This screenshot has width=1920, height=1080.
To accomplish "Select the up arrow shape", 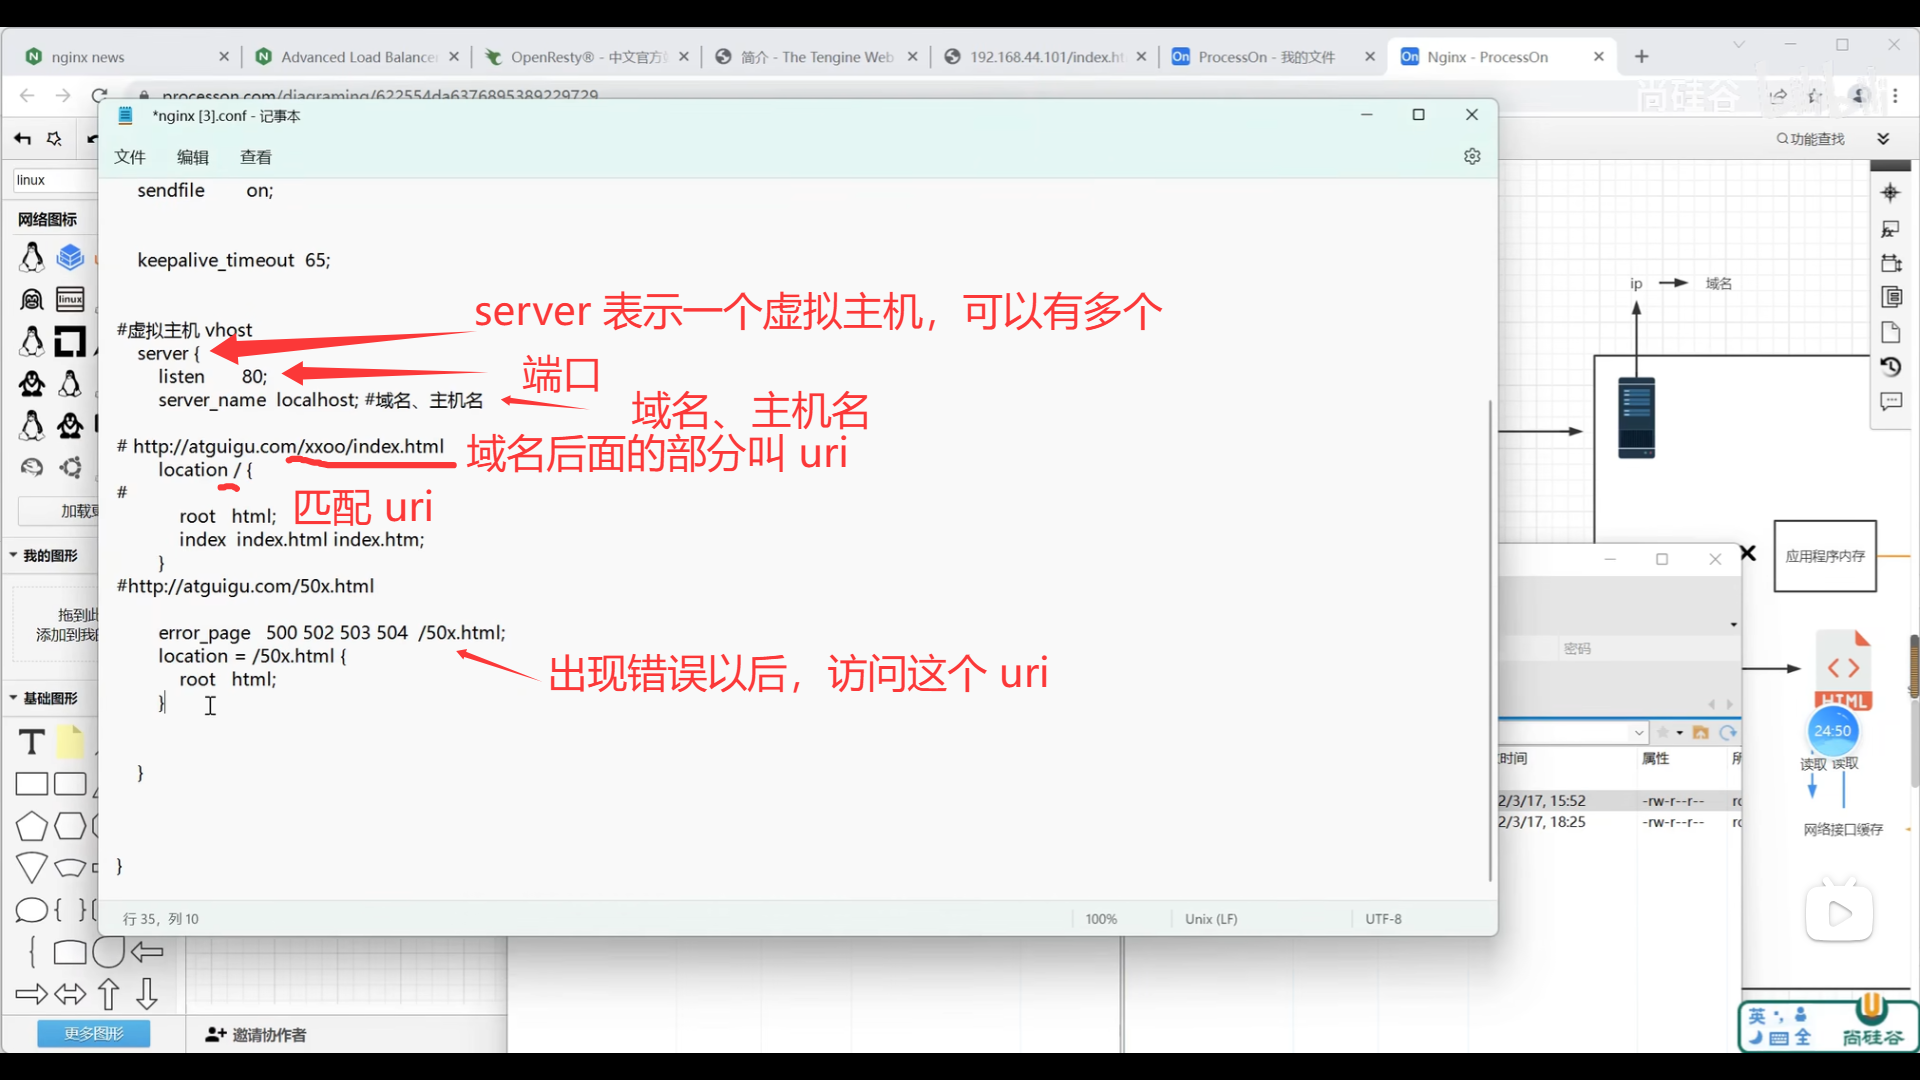I will click(x=109, y=994).
